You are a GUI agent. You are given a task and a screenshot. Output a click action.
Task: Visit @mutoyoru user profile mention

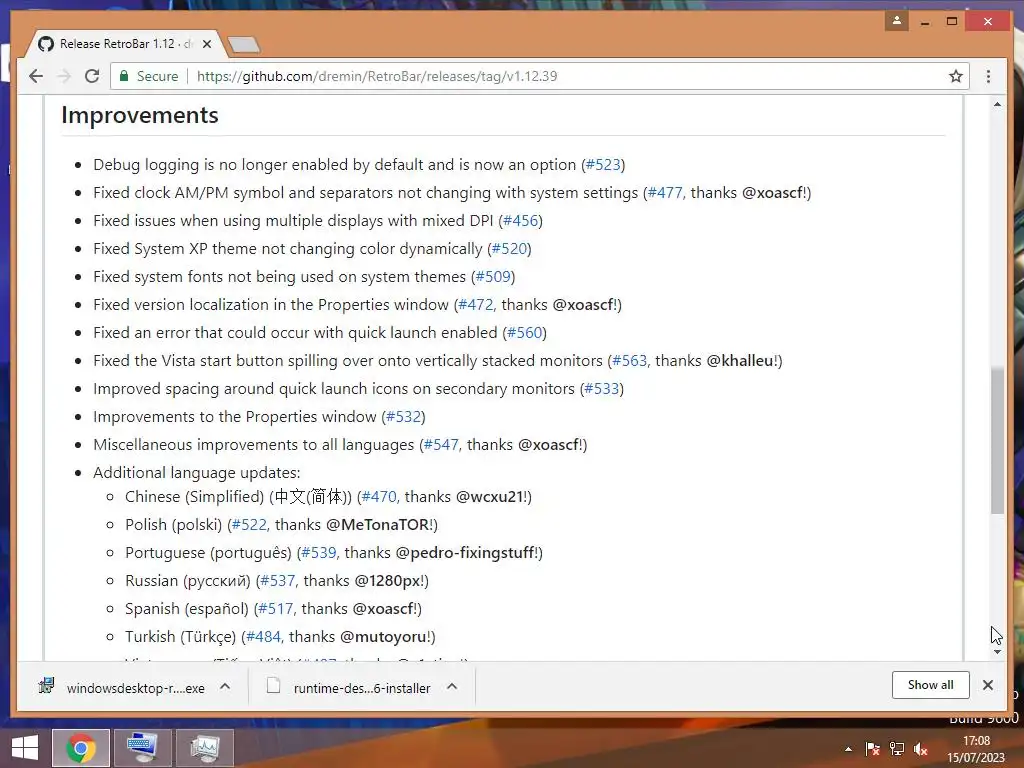pos(383,637)
